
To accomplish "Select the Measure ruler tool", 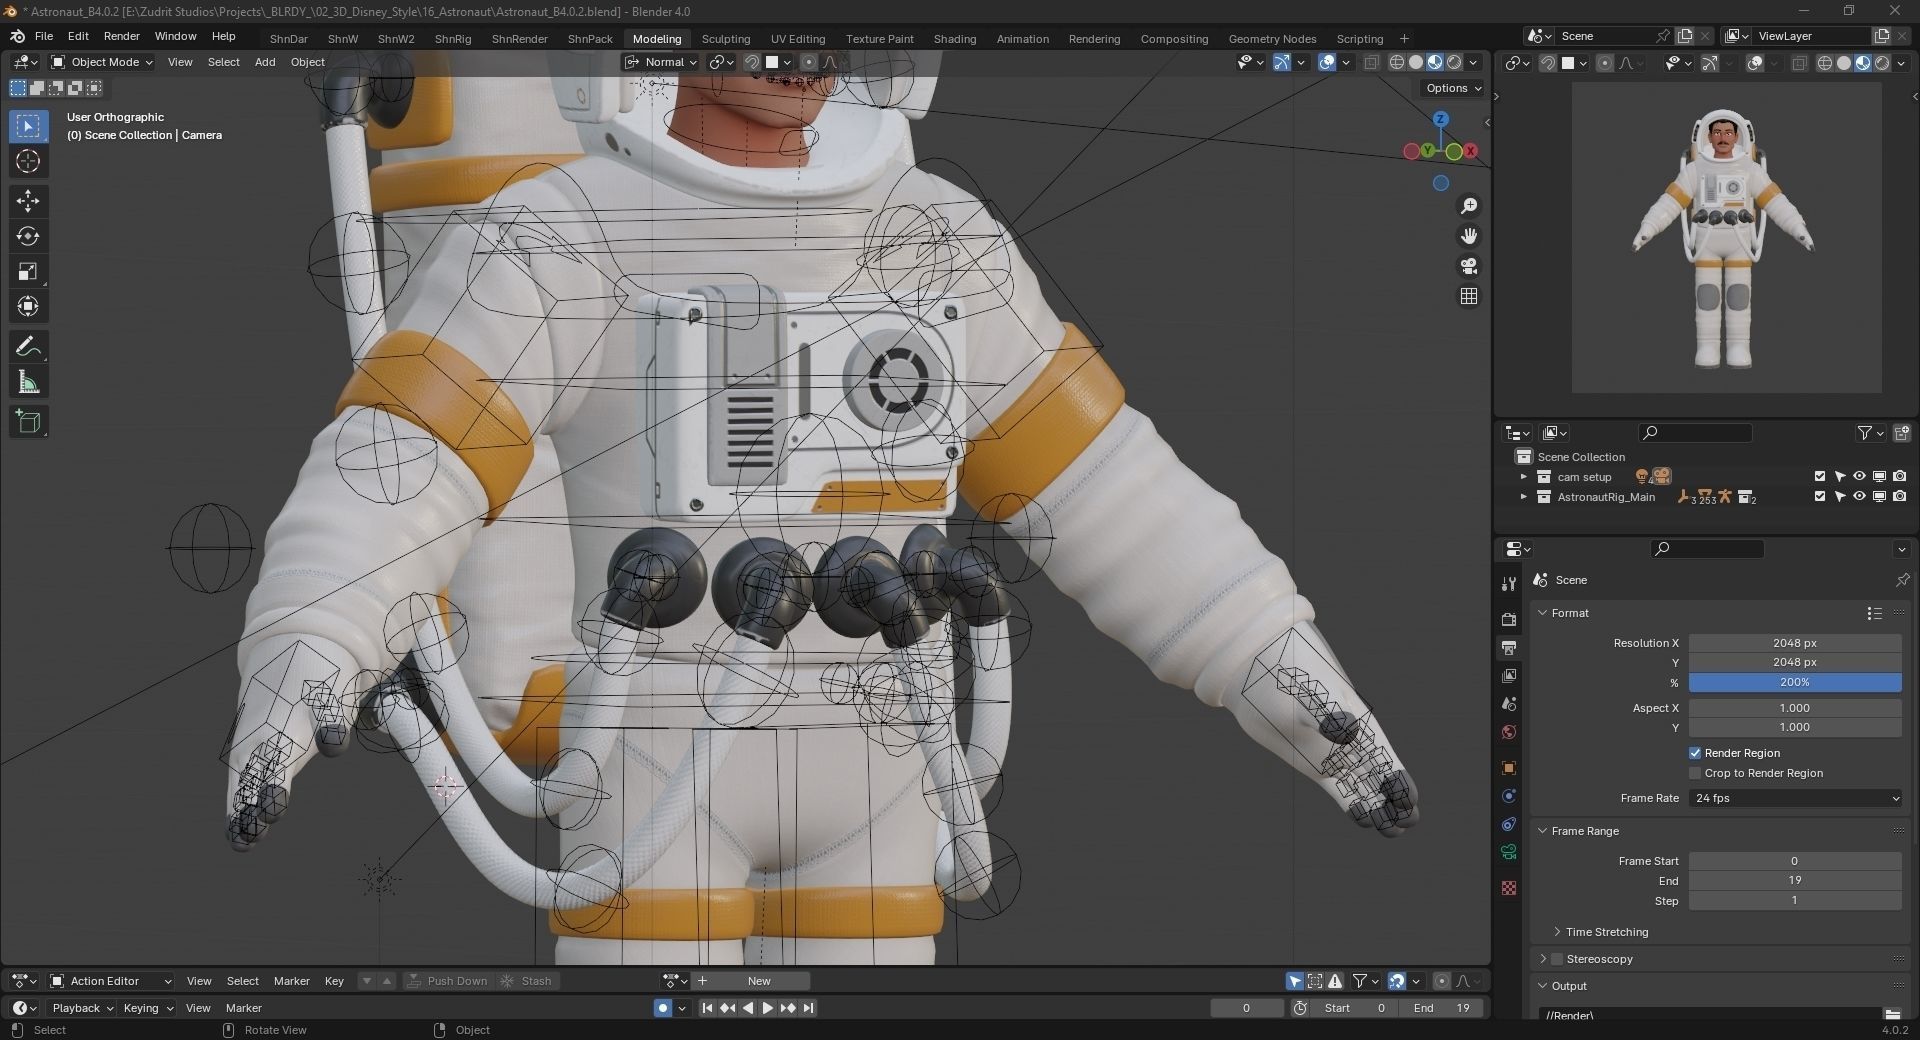I will point(28,382).
